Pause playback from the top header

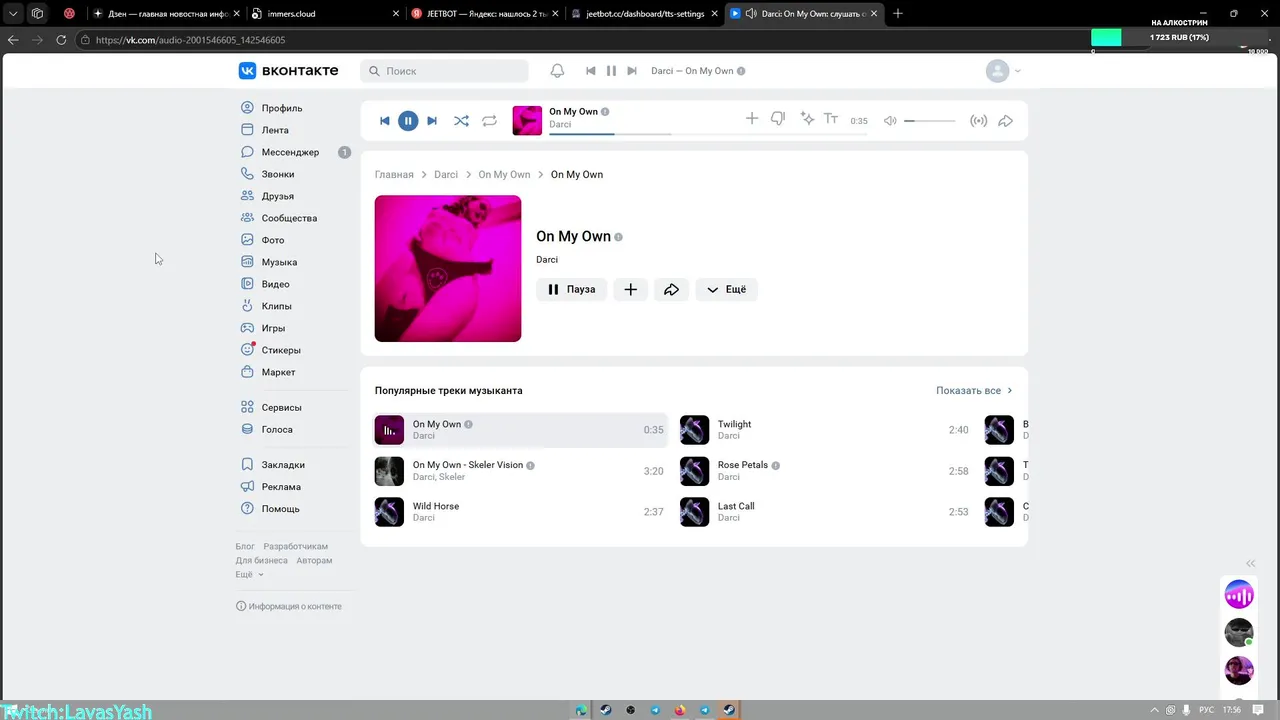611,71
